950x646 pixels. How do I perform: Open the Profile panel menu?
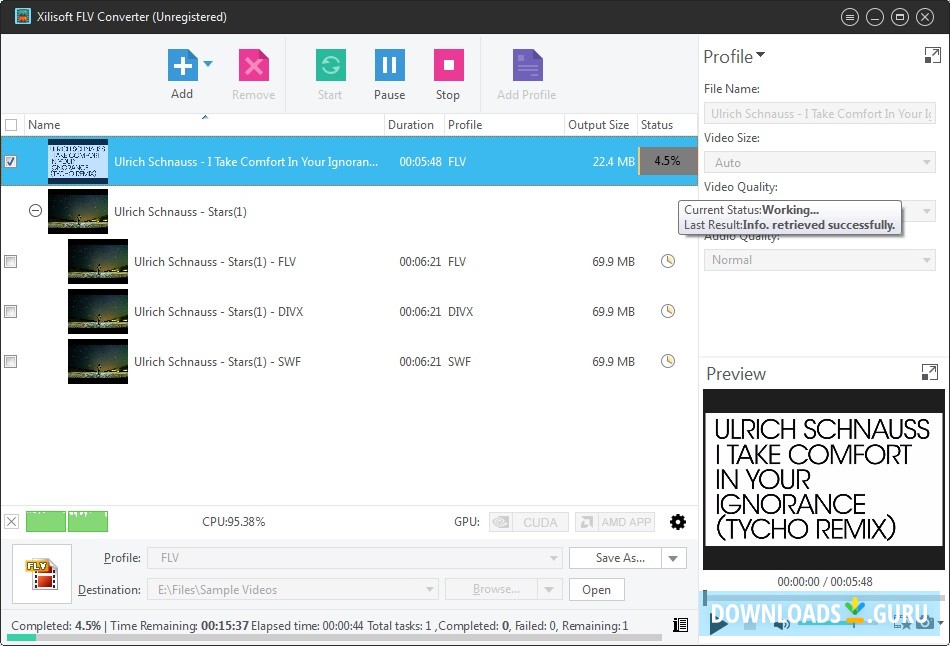(760, 57)
